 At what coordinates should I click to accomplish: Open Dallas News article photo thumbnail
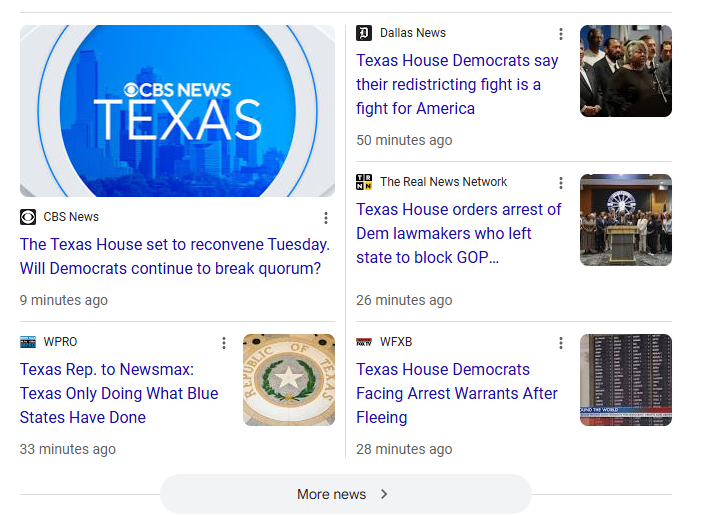point(626,71)
